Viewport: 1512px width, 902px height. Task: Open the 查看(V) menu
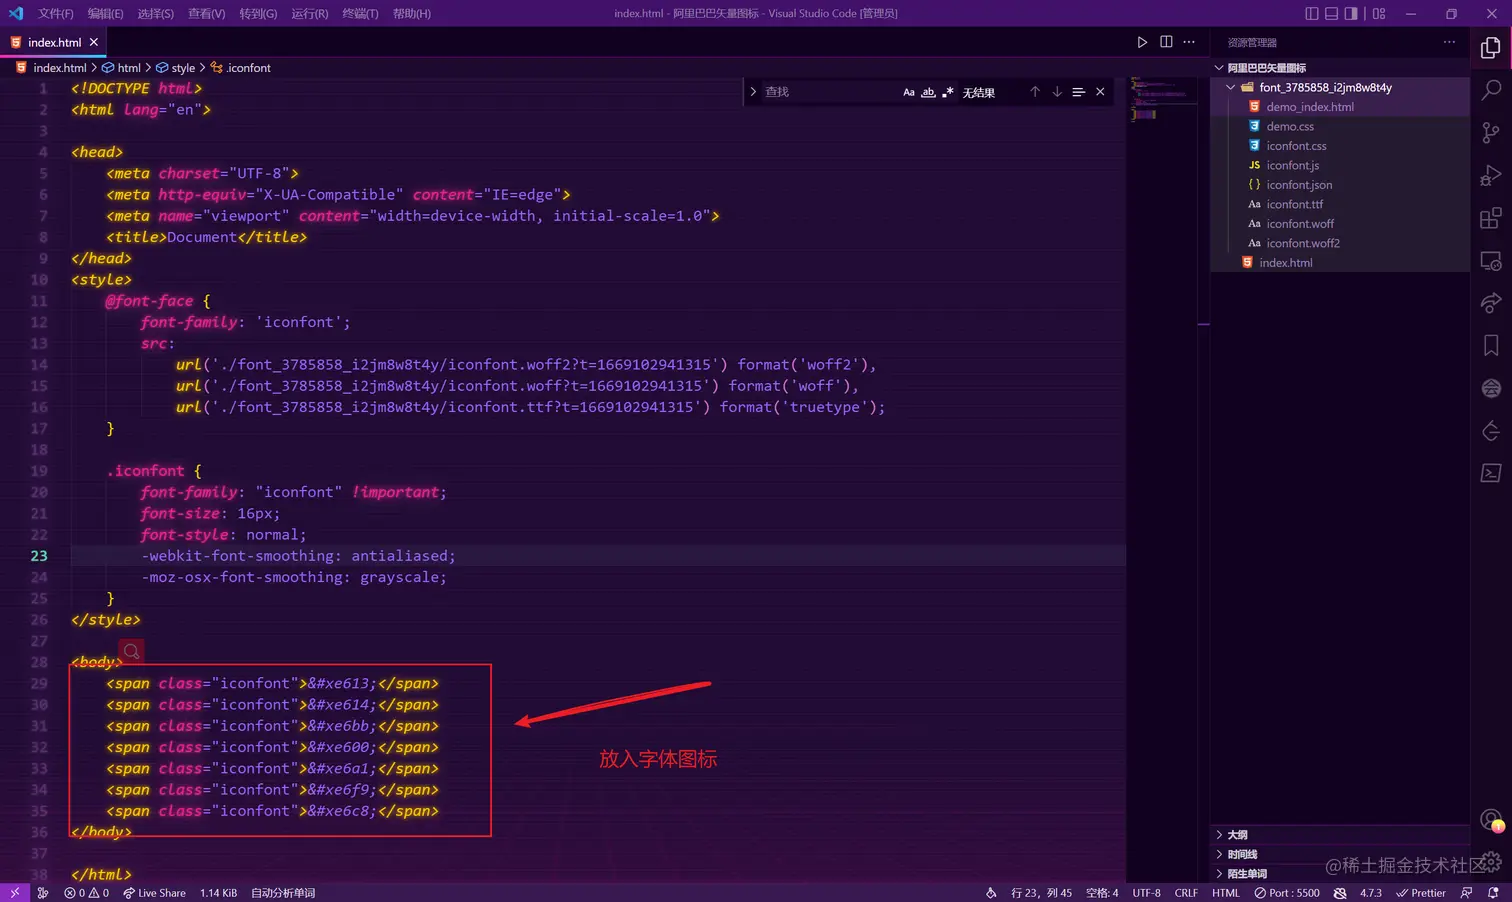pos(206,13)
